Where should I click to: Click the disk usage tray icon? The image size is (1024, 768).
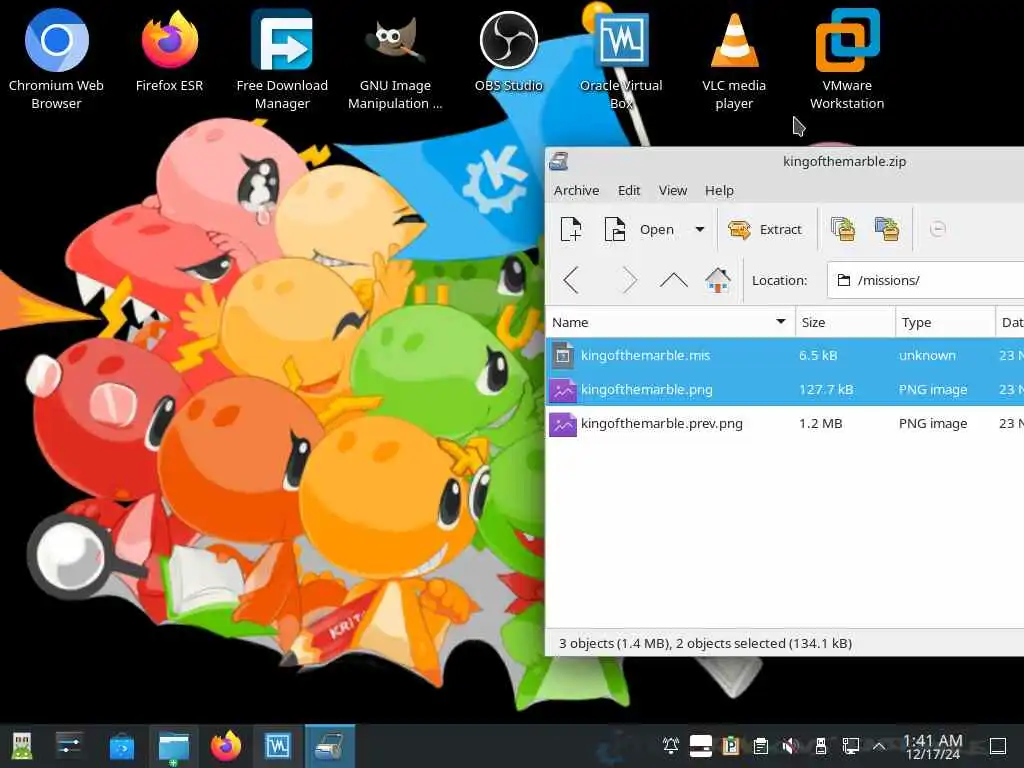click(x=701, y=746)
